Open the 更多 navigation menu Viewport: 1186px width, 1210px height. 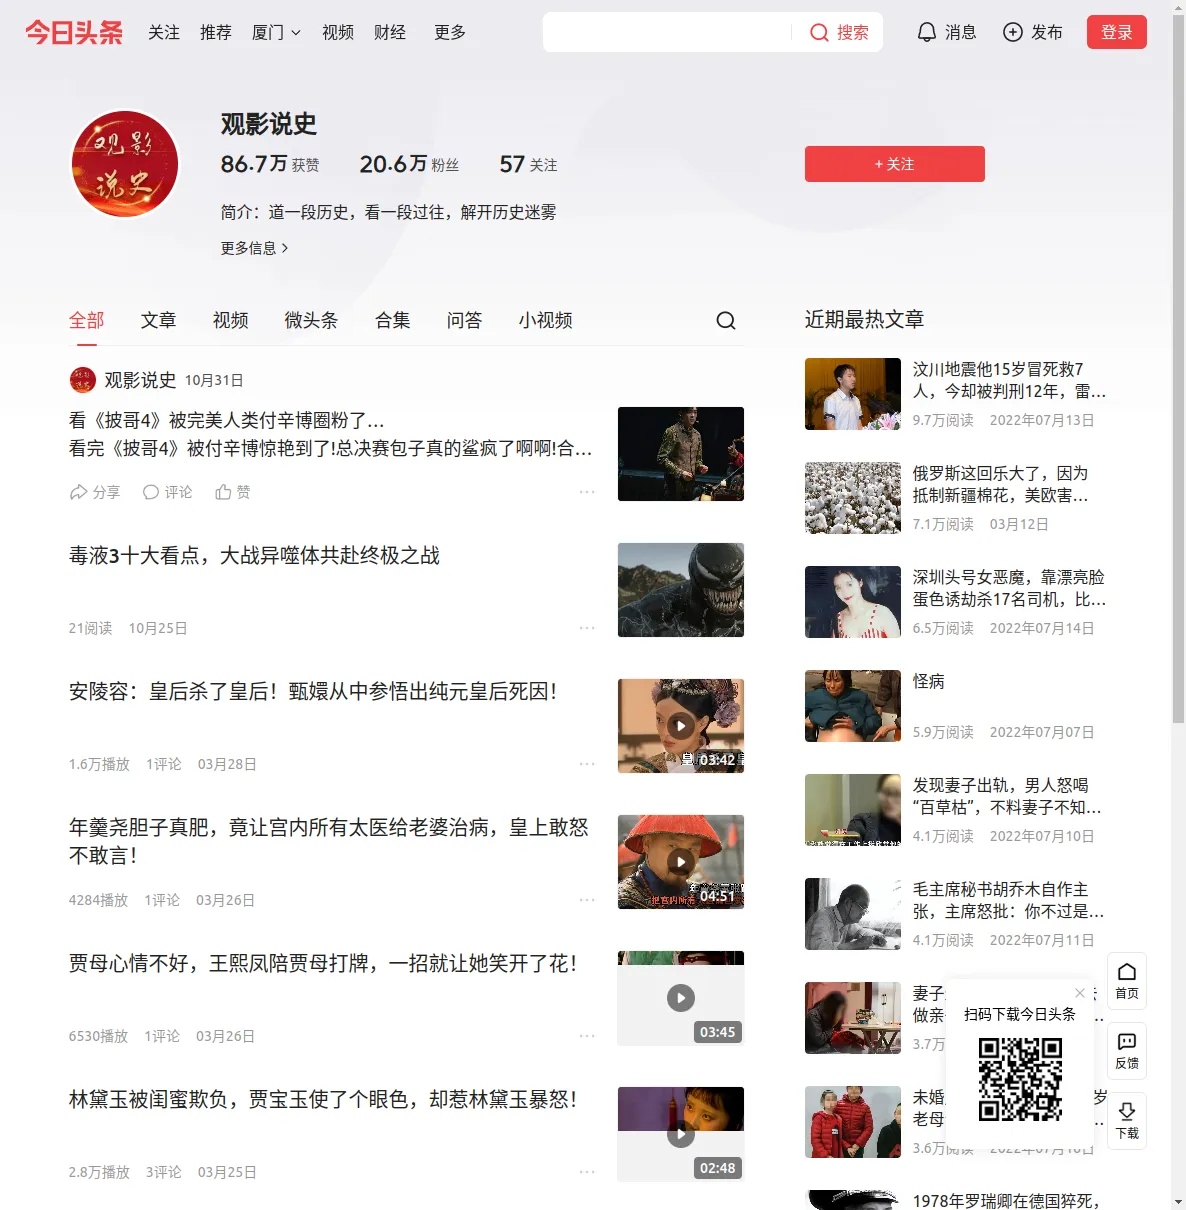(x=450, y=32)
